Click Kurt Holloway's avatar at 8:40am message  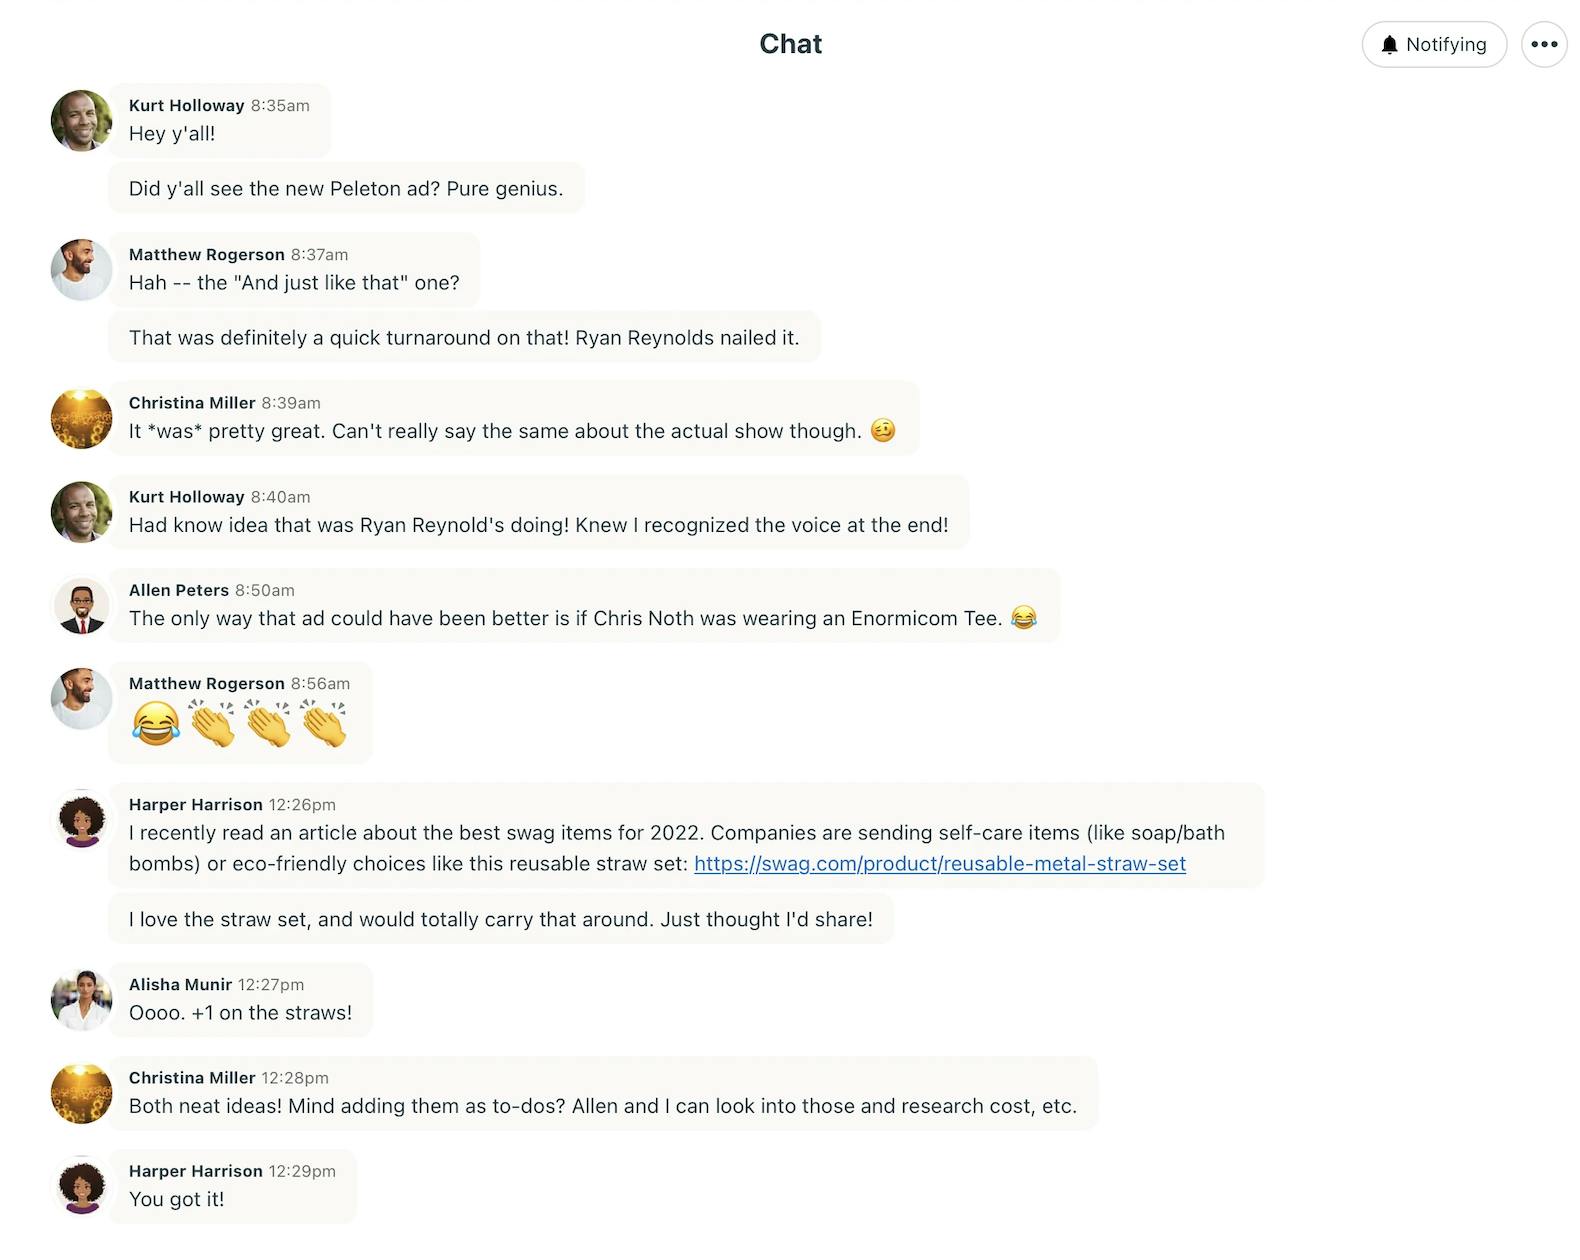coord(81,512)
